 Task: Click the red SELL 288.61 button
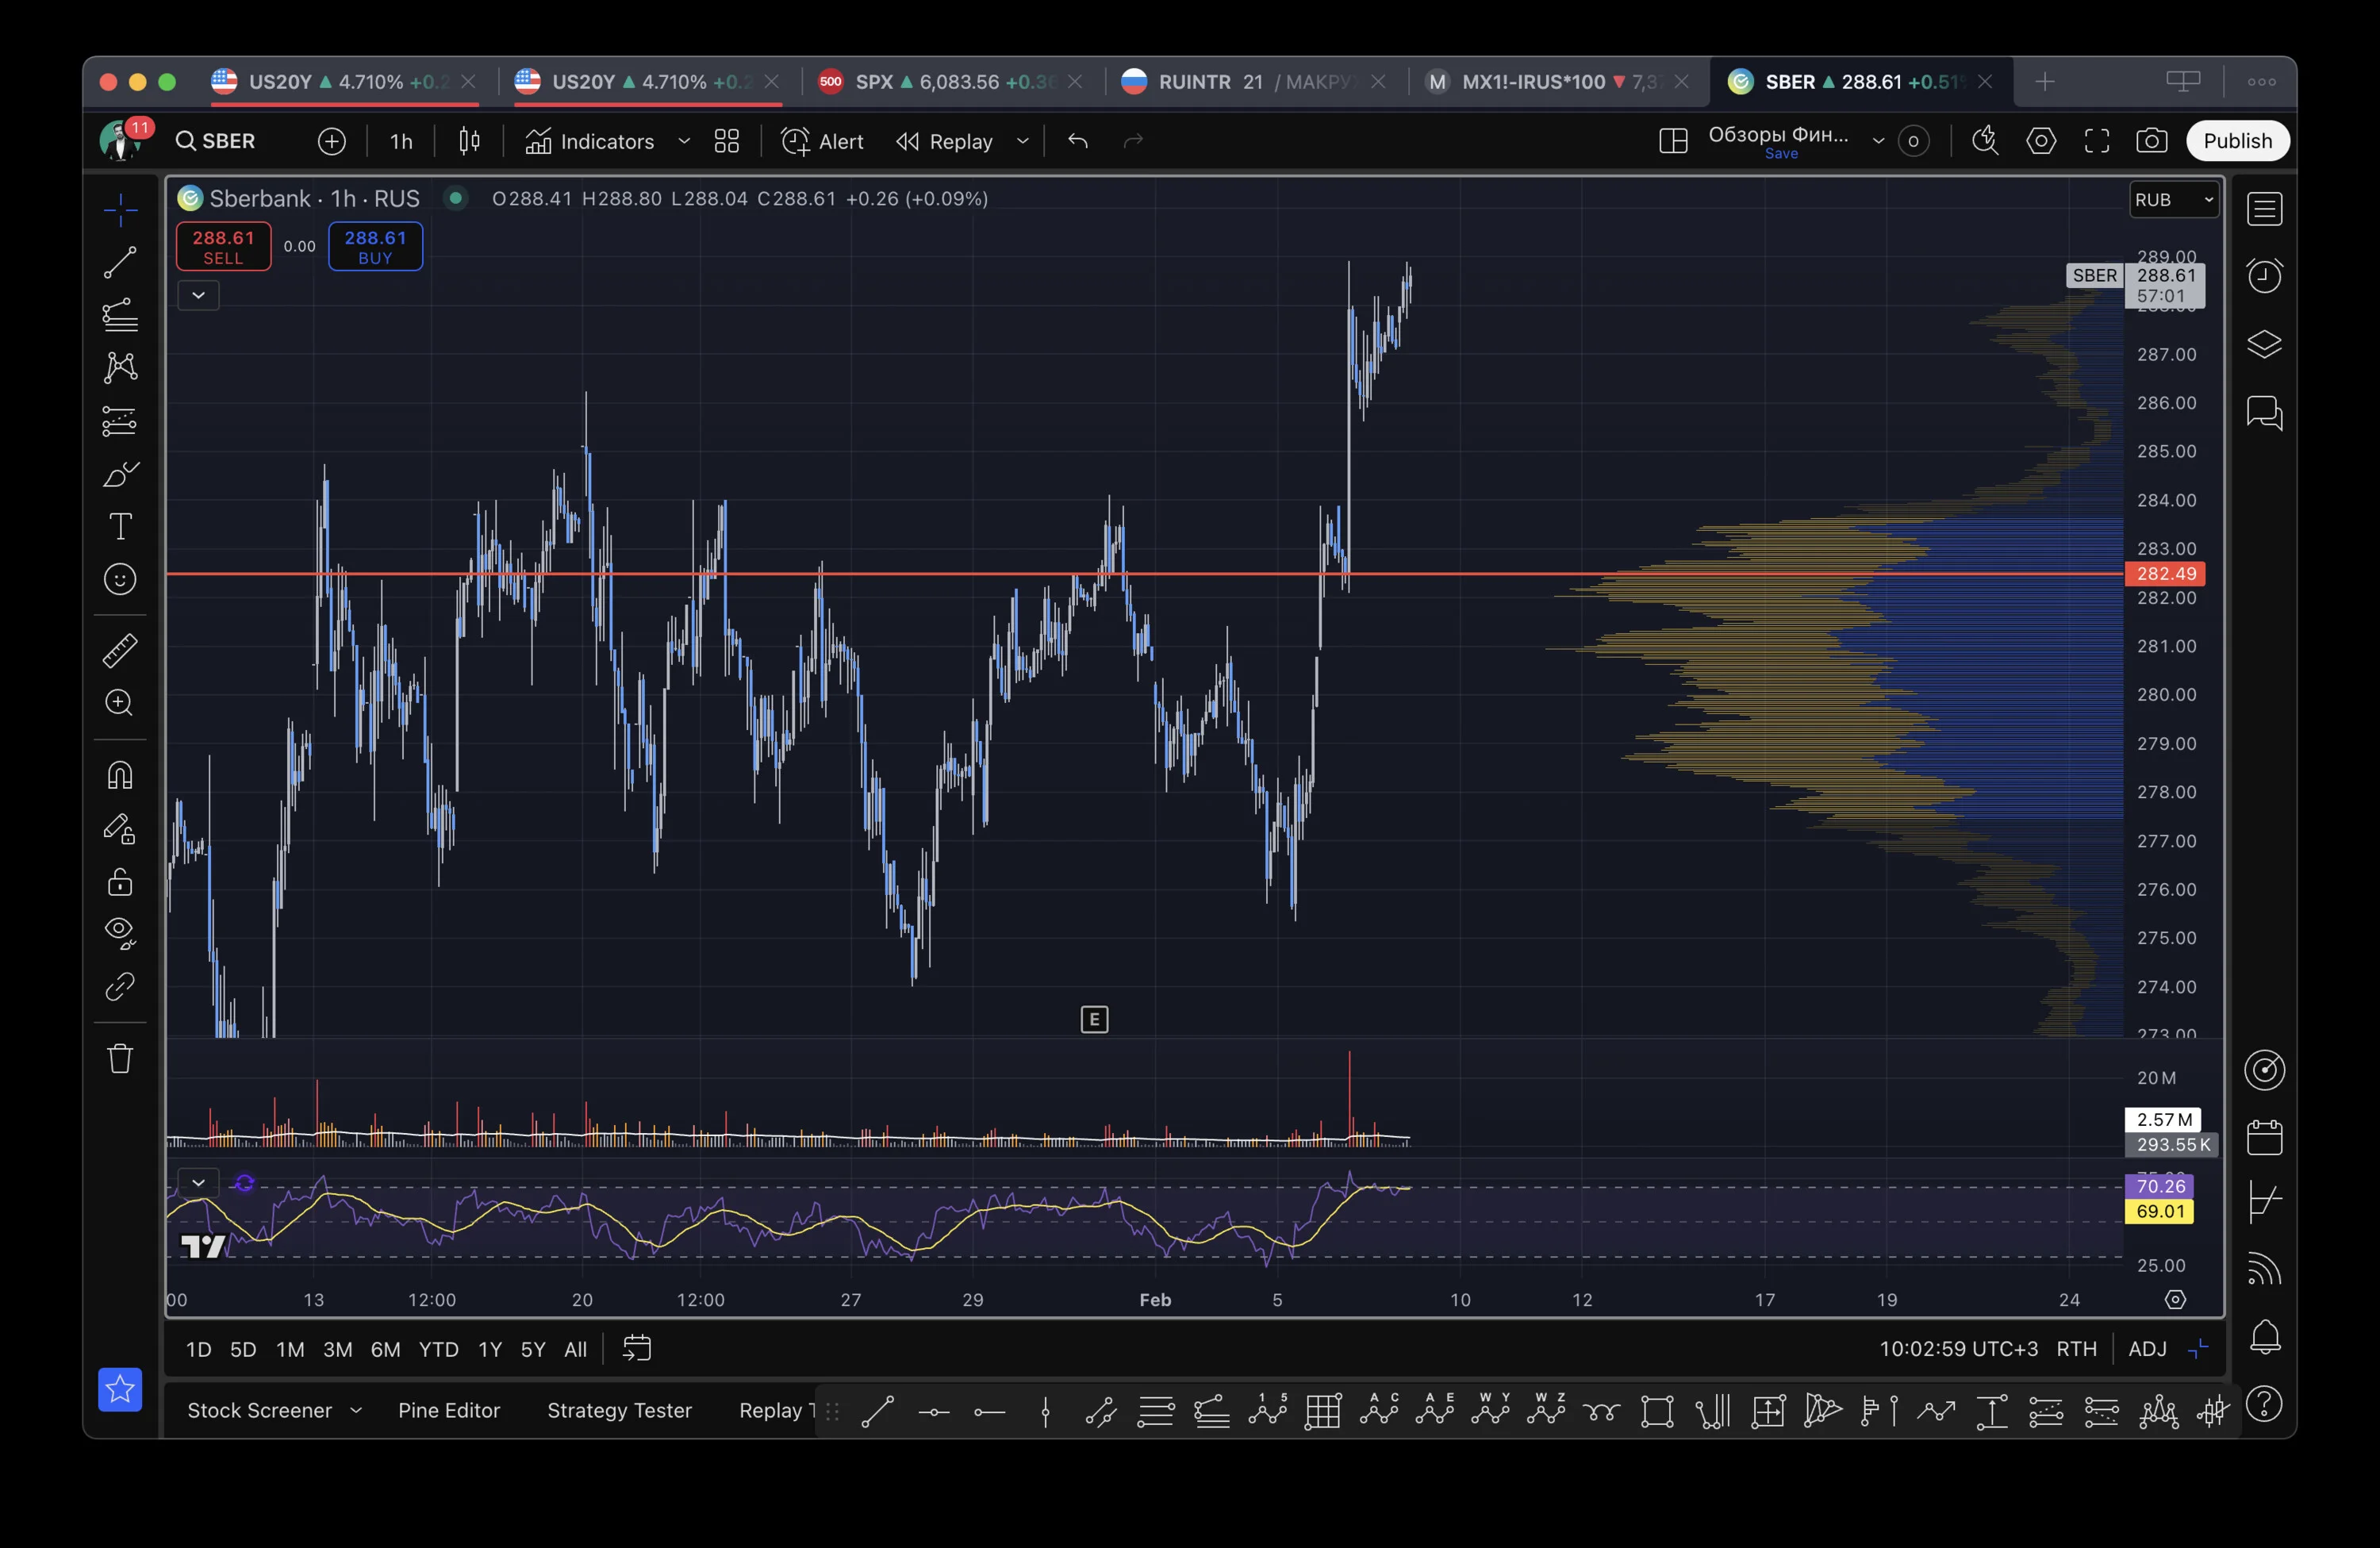click(224, 246)
